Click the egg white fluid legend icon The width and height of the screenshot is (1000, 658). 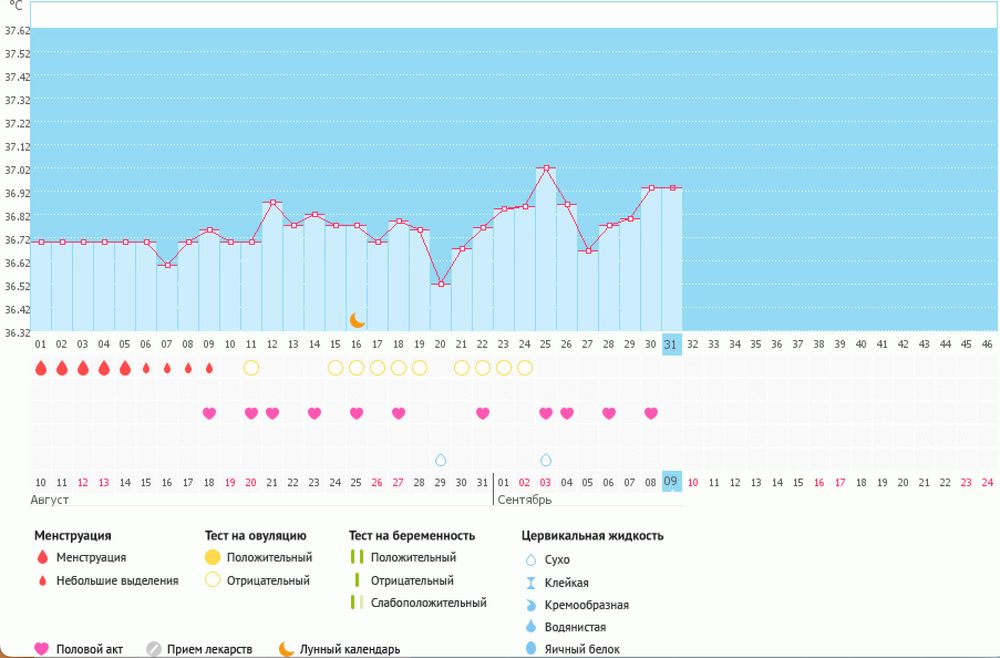tap(530, 650)
